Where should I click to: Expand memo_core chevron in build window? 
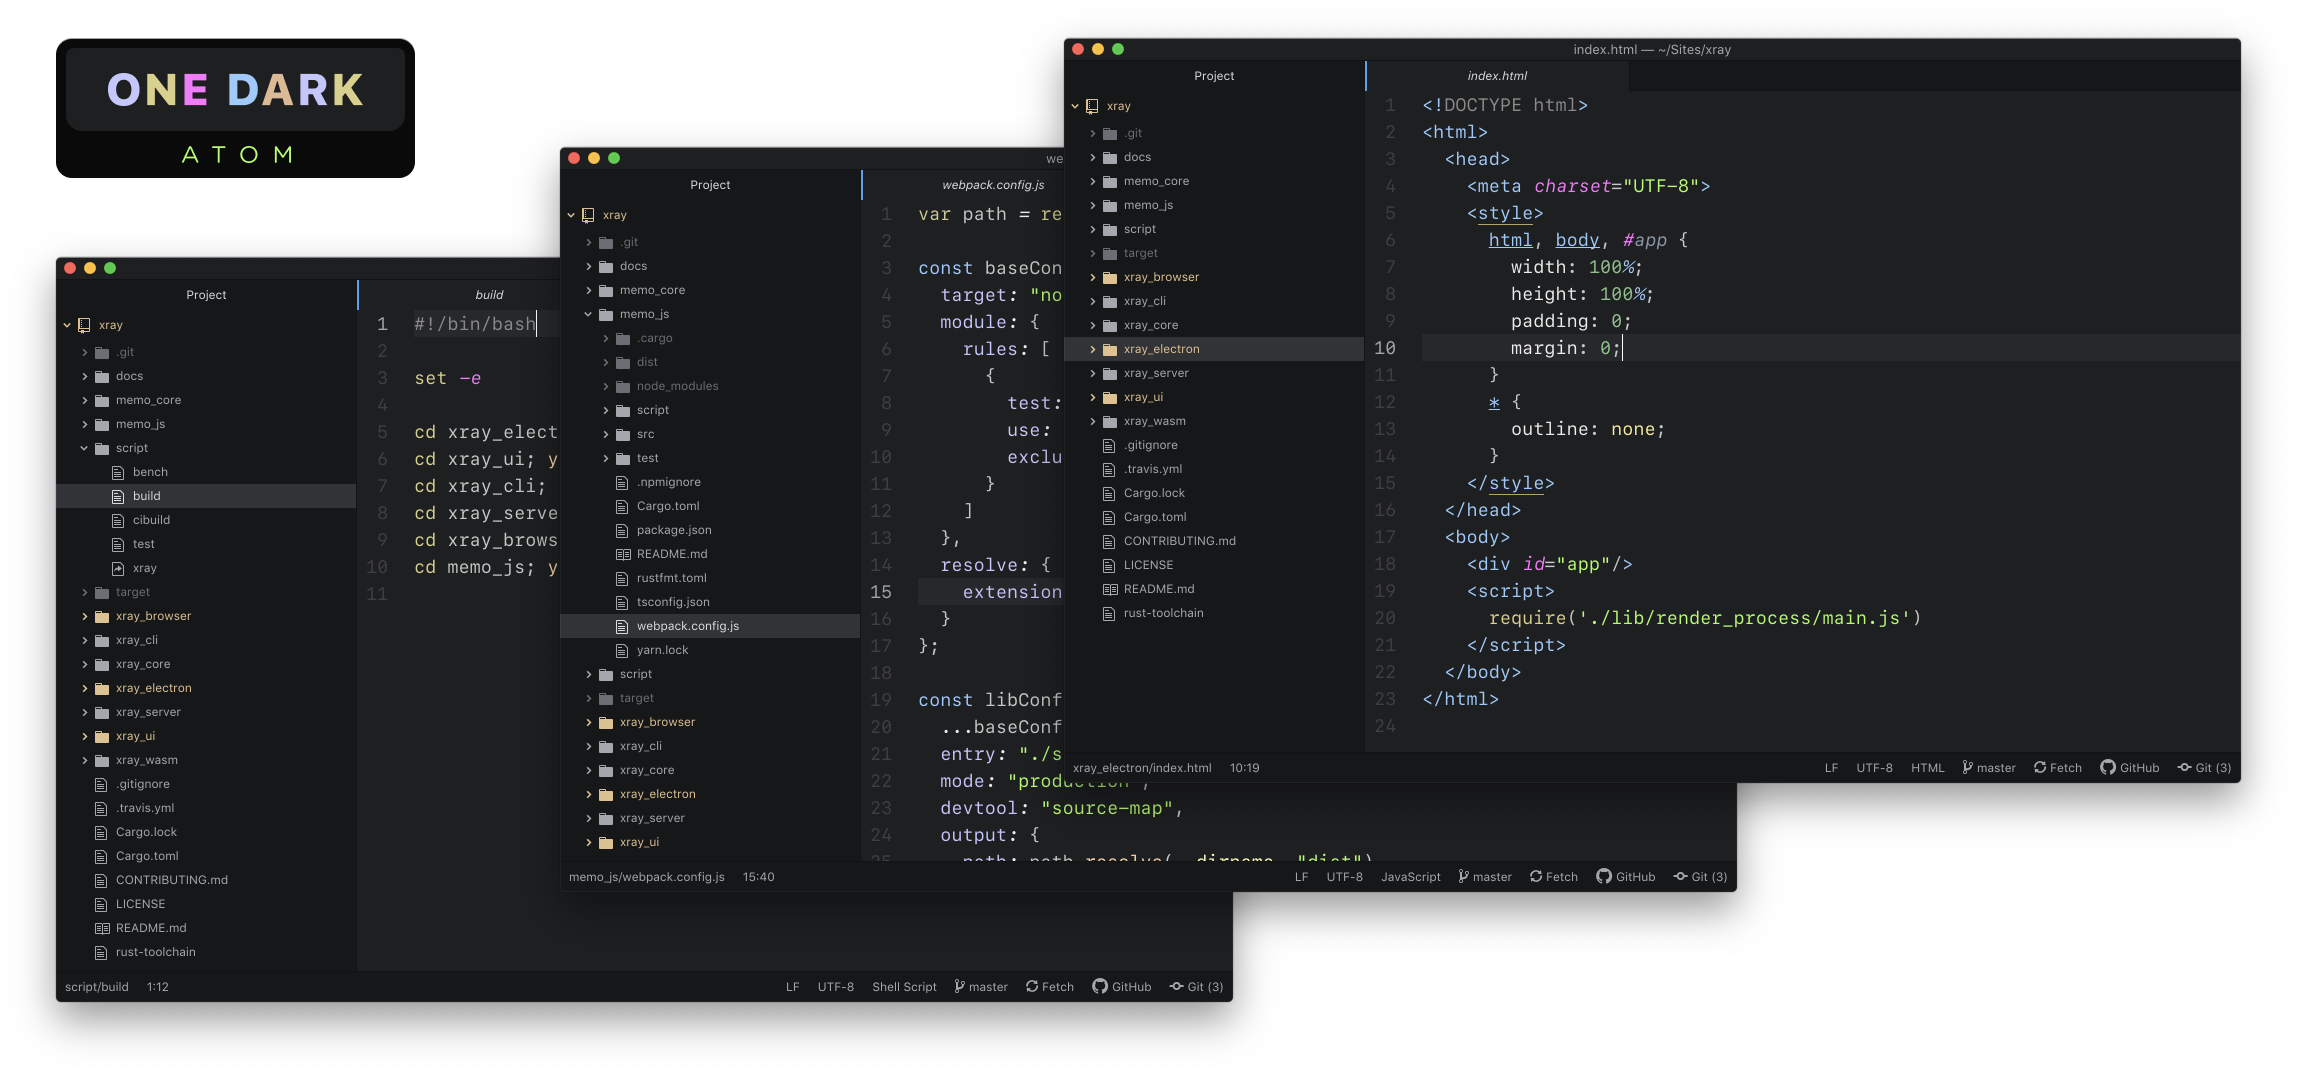click(x=84, y=400)
